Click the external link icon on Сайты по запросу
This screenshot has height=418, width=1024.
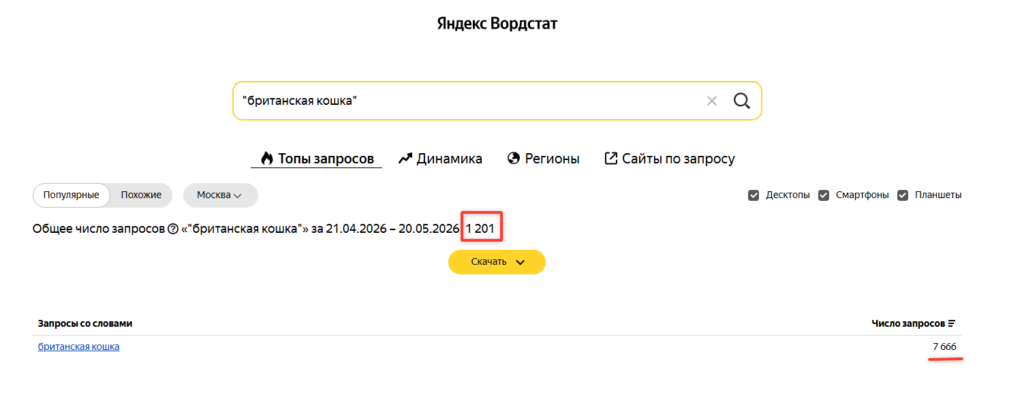[611, 158]
